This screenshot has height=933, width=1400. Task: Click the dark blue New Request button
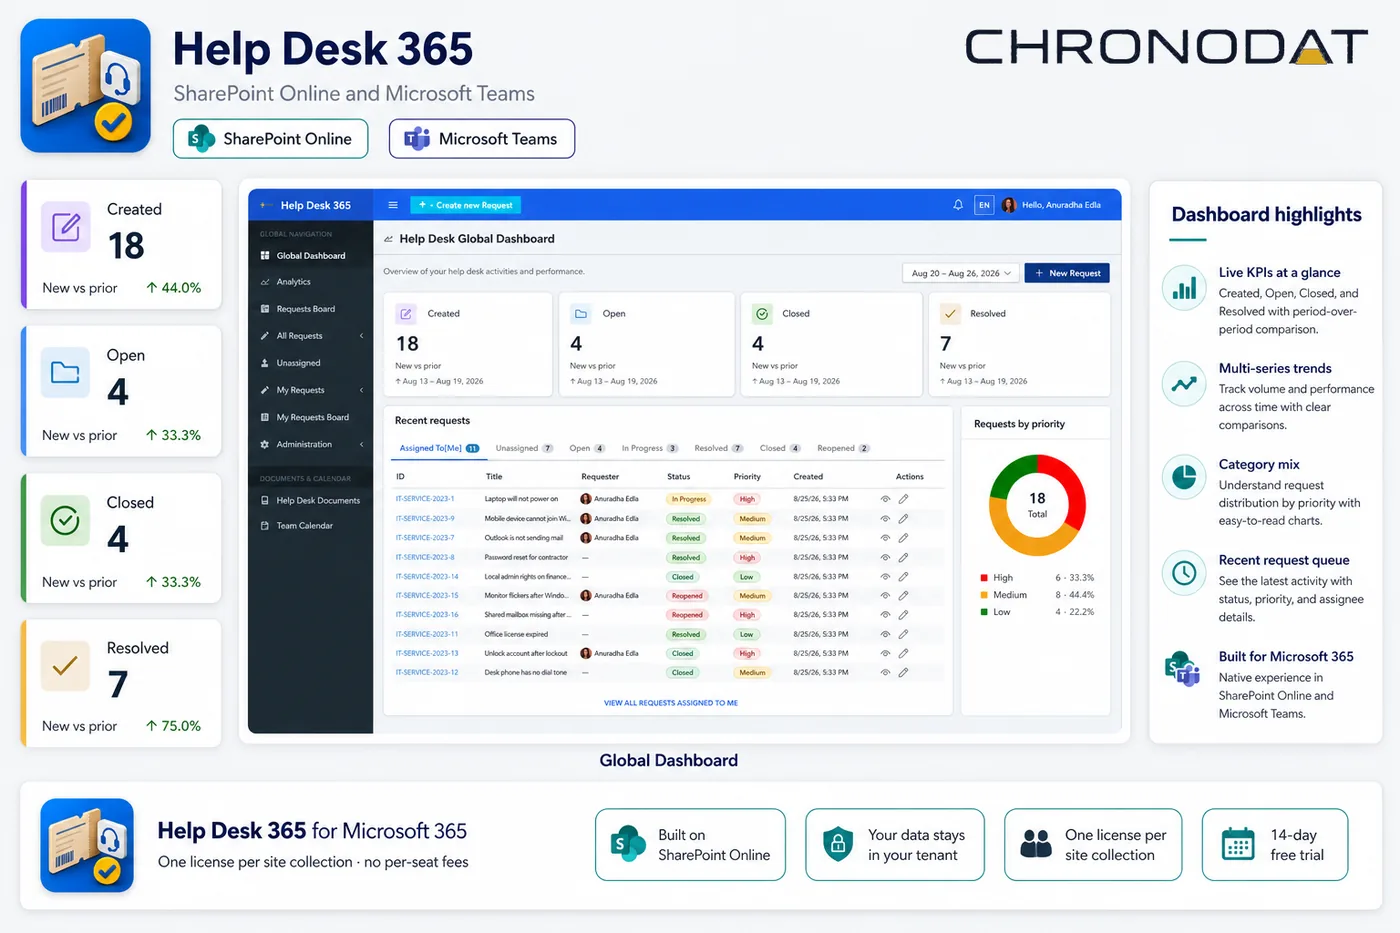(x=1067, y=273)
